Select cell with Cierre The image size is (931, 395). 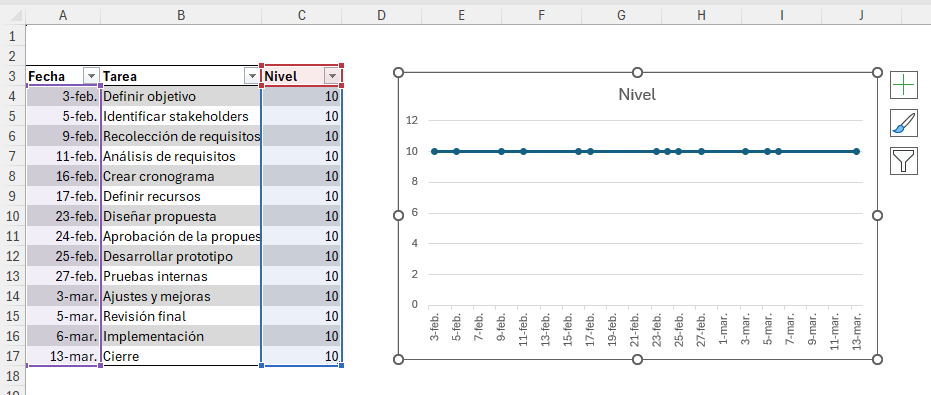[x=181, y=356]
